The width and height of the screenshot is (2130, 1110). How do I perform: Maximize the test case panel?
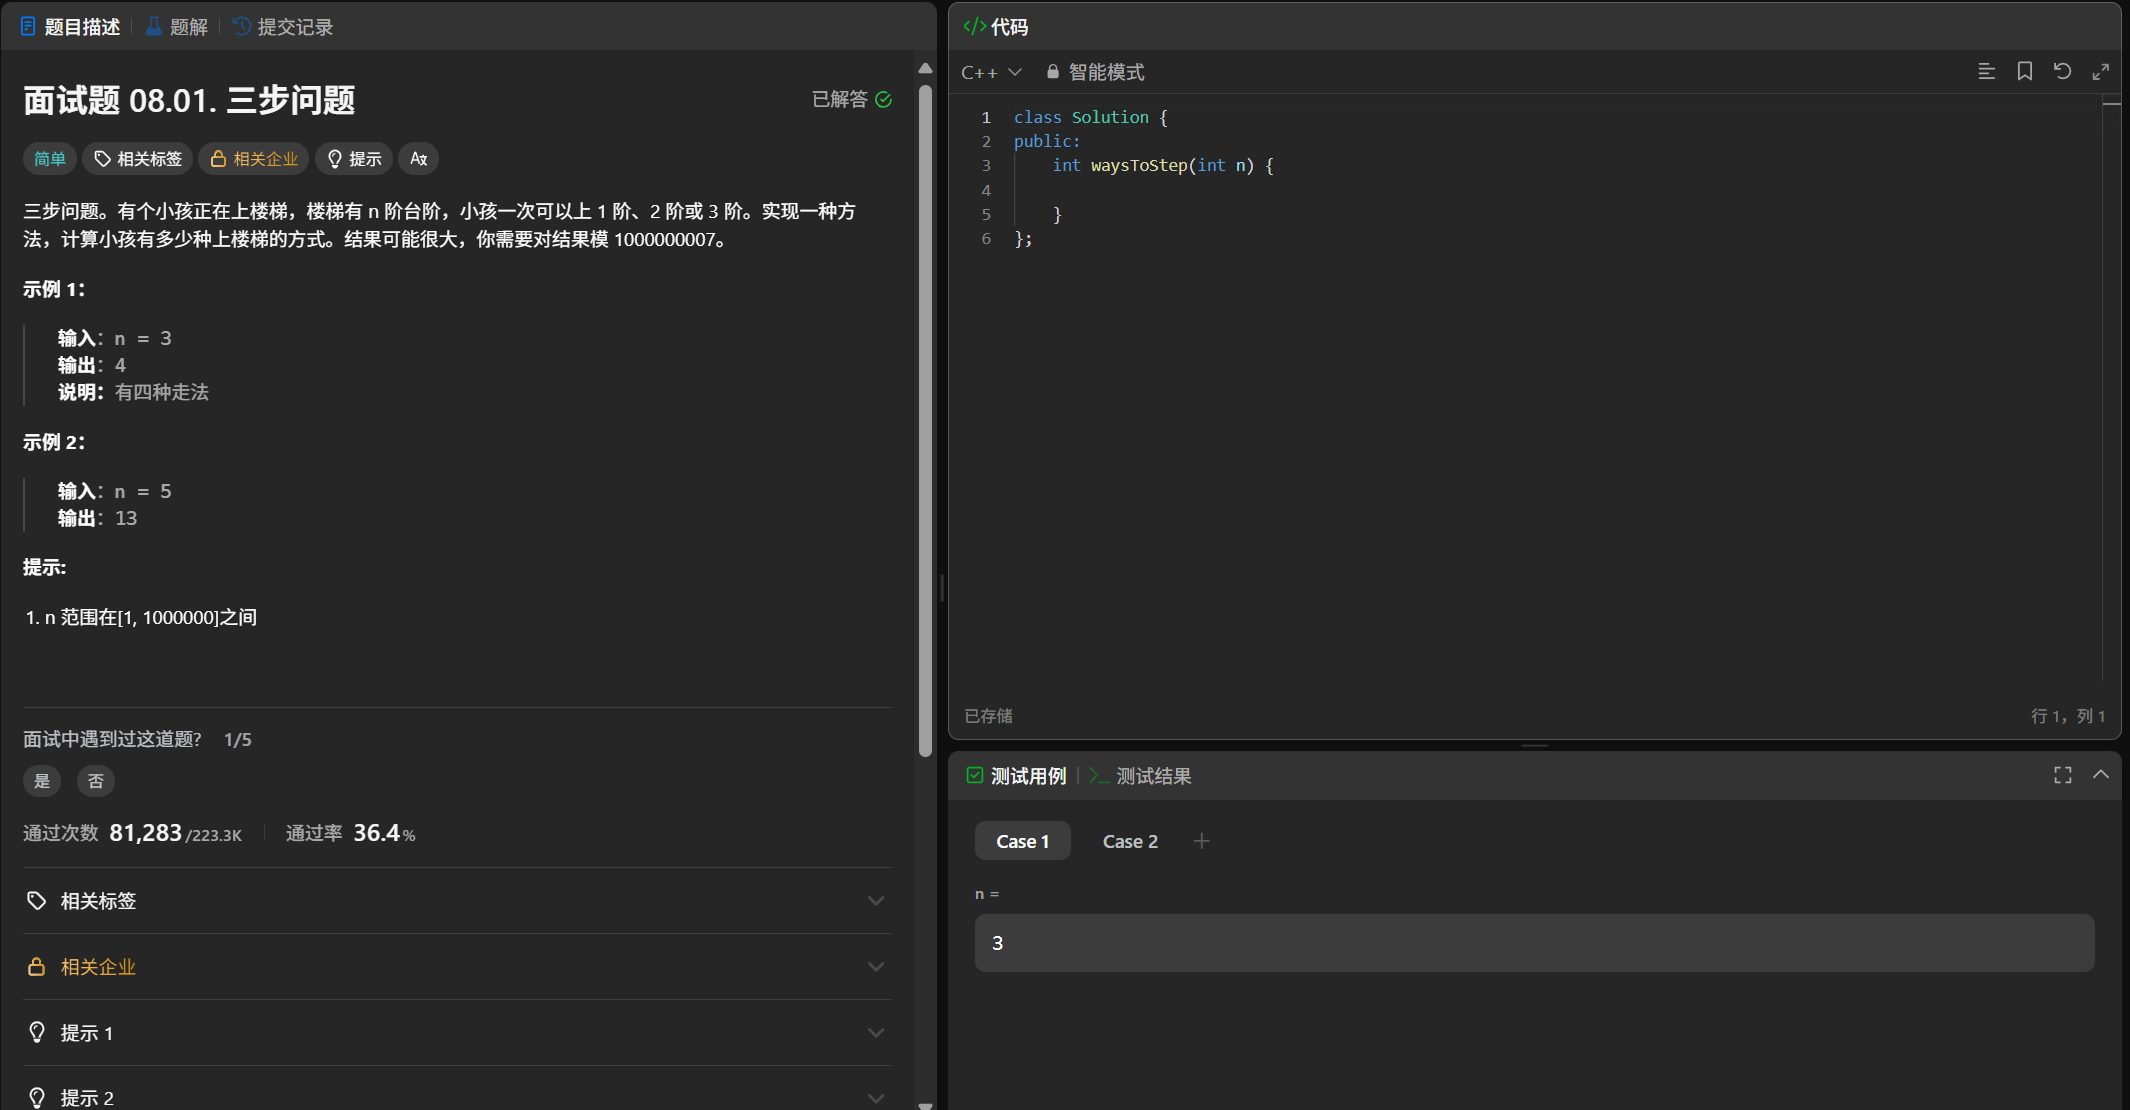coord(2062,775)
